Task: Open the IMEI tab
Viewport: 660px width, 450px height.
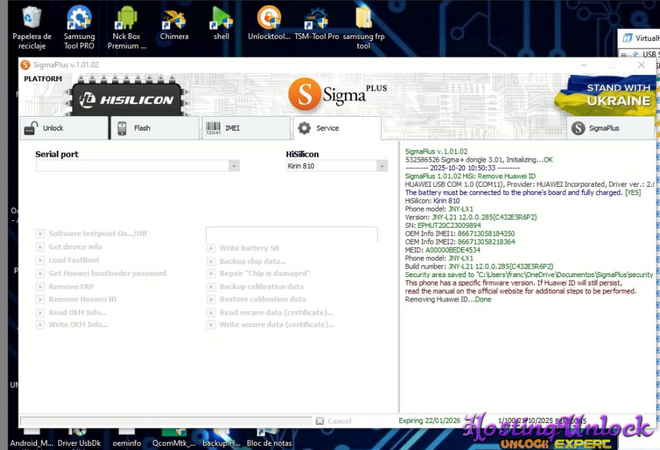Action: [x=244, y=128]
